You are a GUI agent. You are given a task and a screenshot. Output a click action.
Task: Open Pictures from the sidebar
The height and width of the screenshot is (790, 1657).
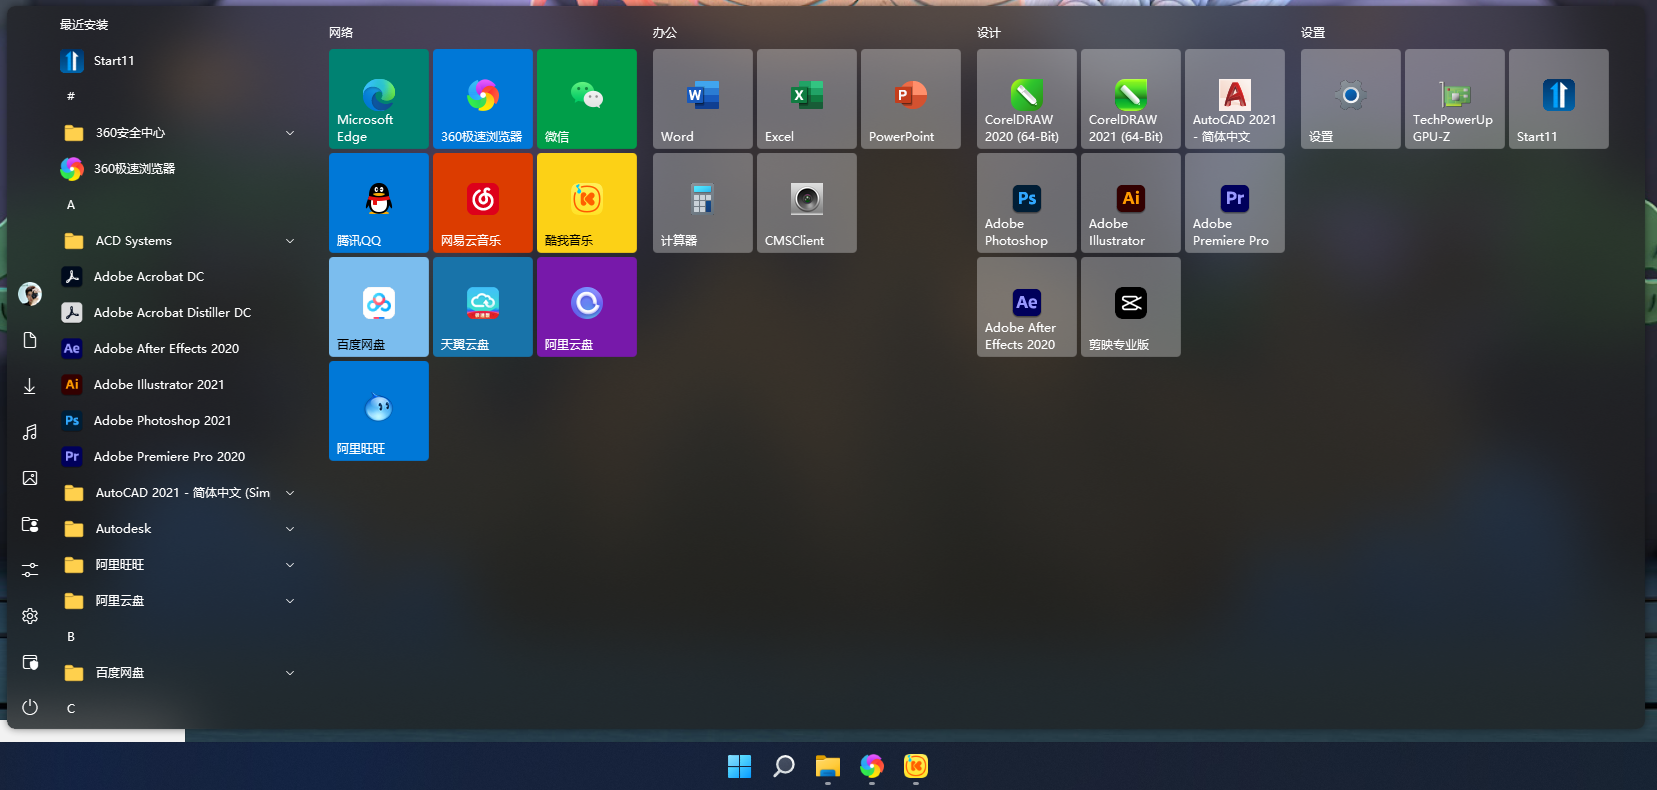coord(30,478)
